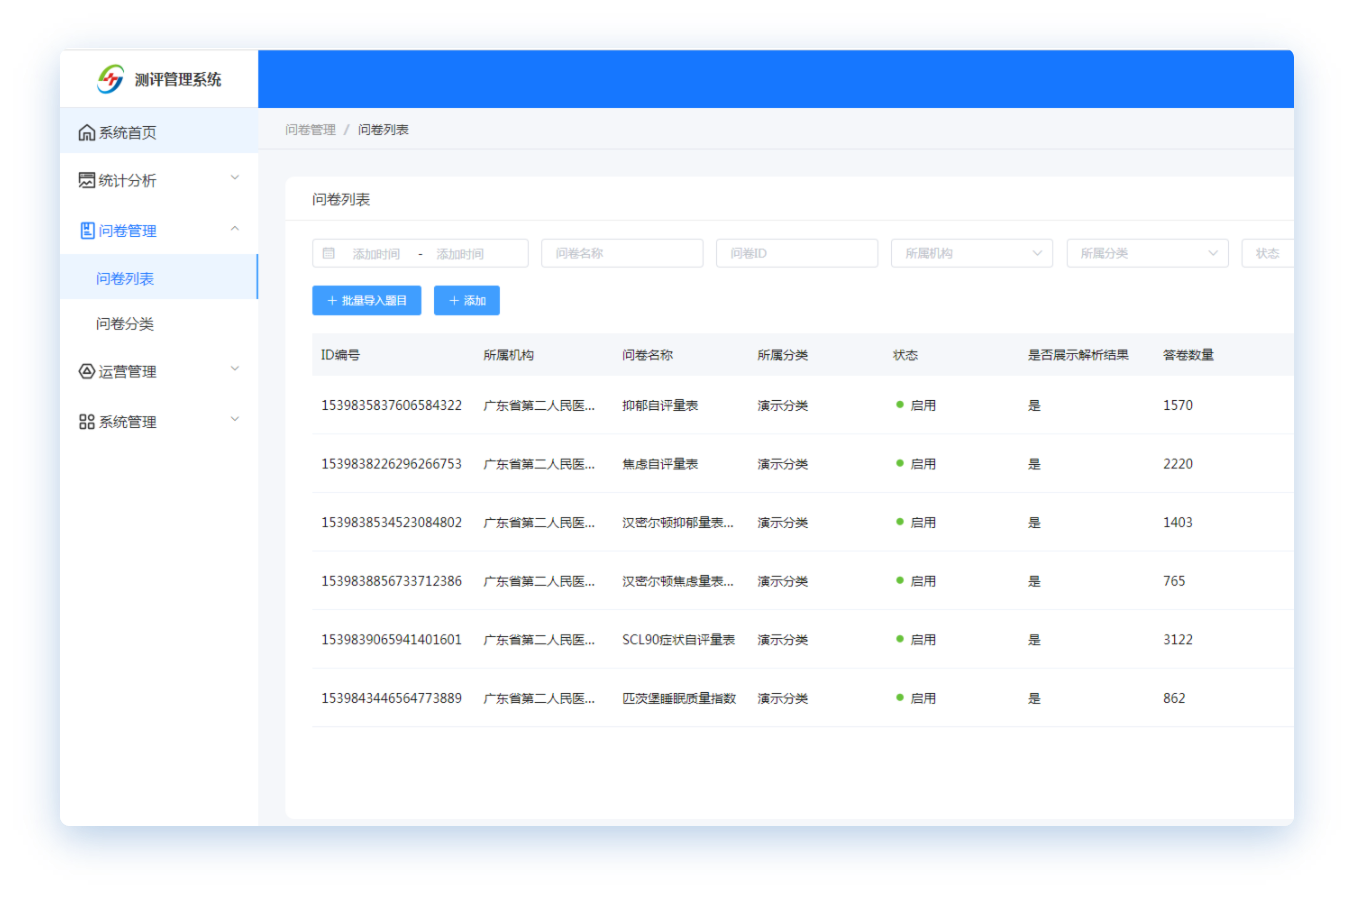1354x898 pixels.
Task: Click the book icon beside 问卷管理
Action: [87, 231]
